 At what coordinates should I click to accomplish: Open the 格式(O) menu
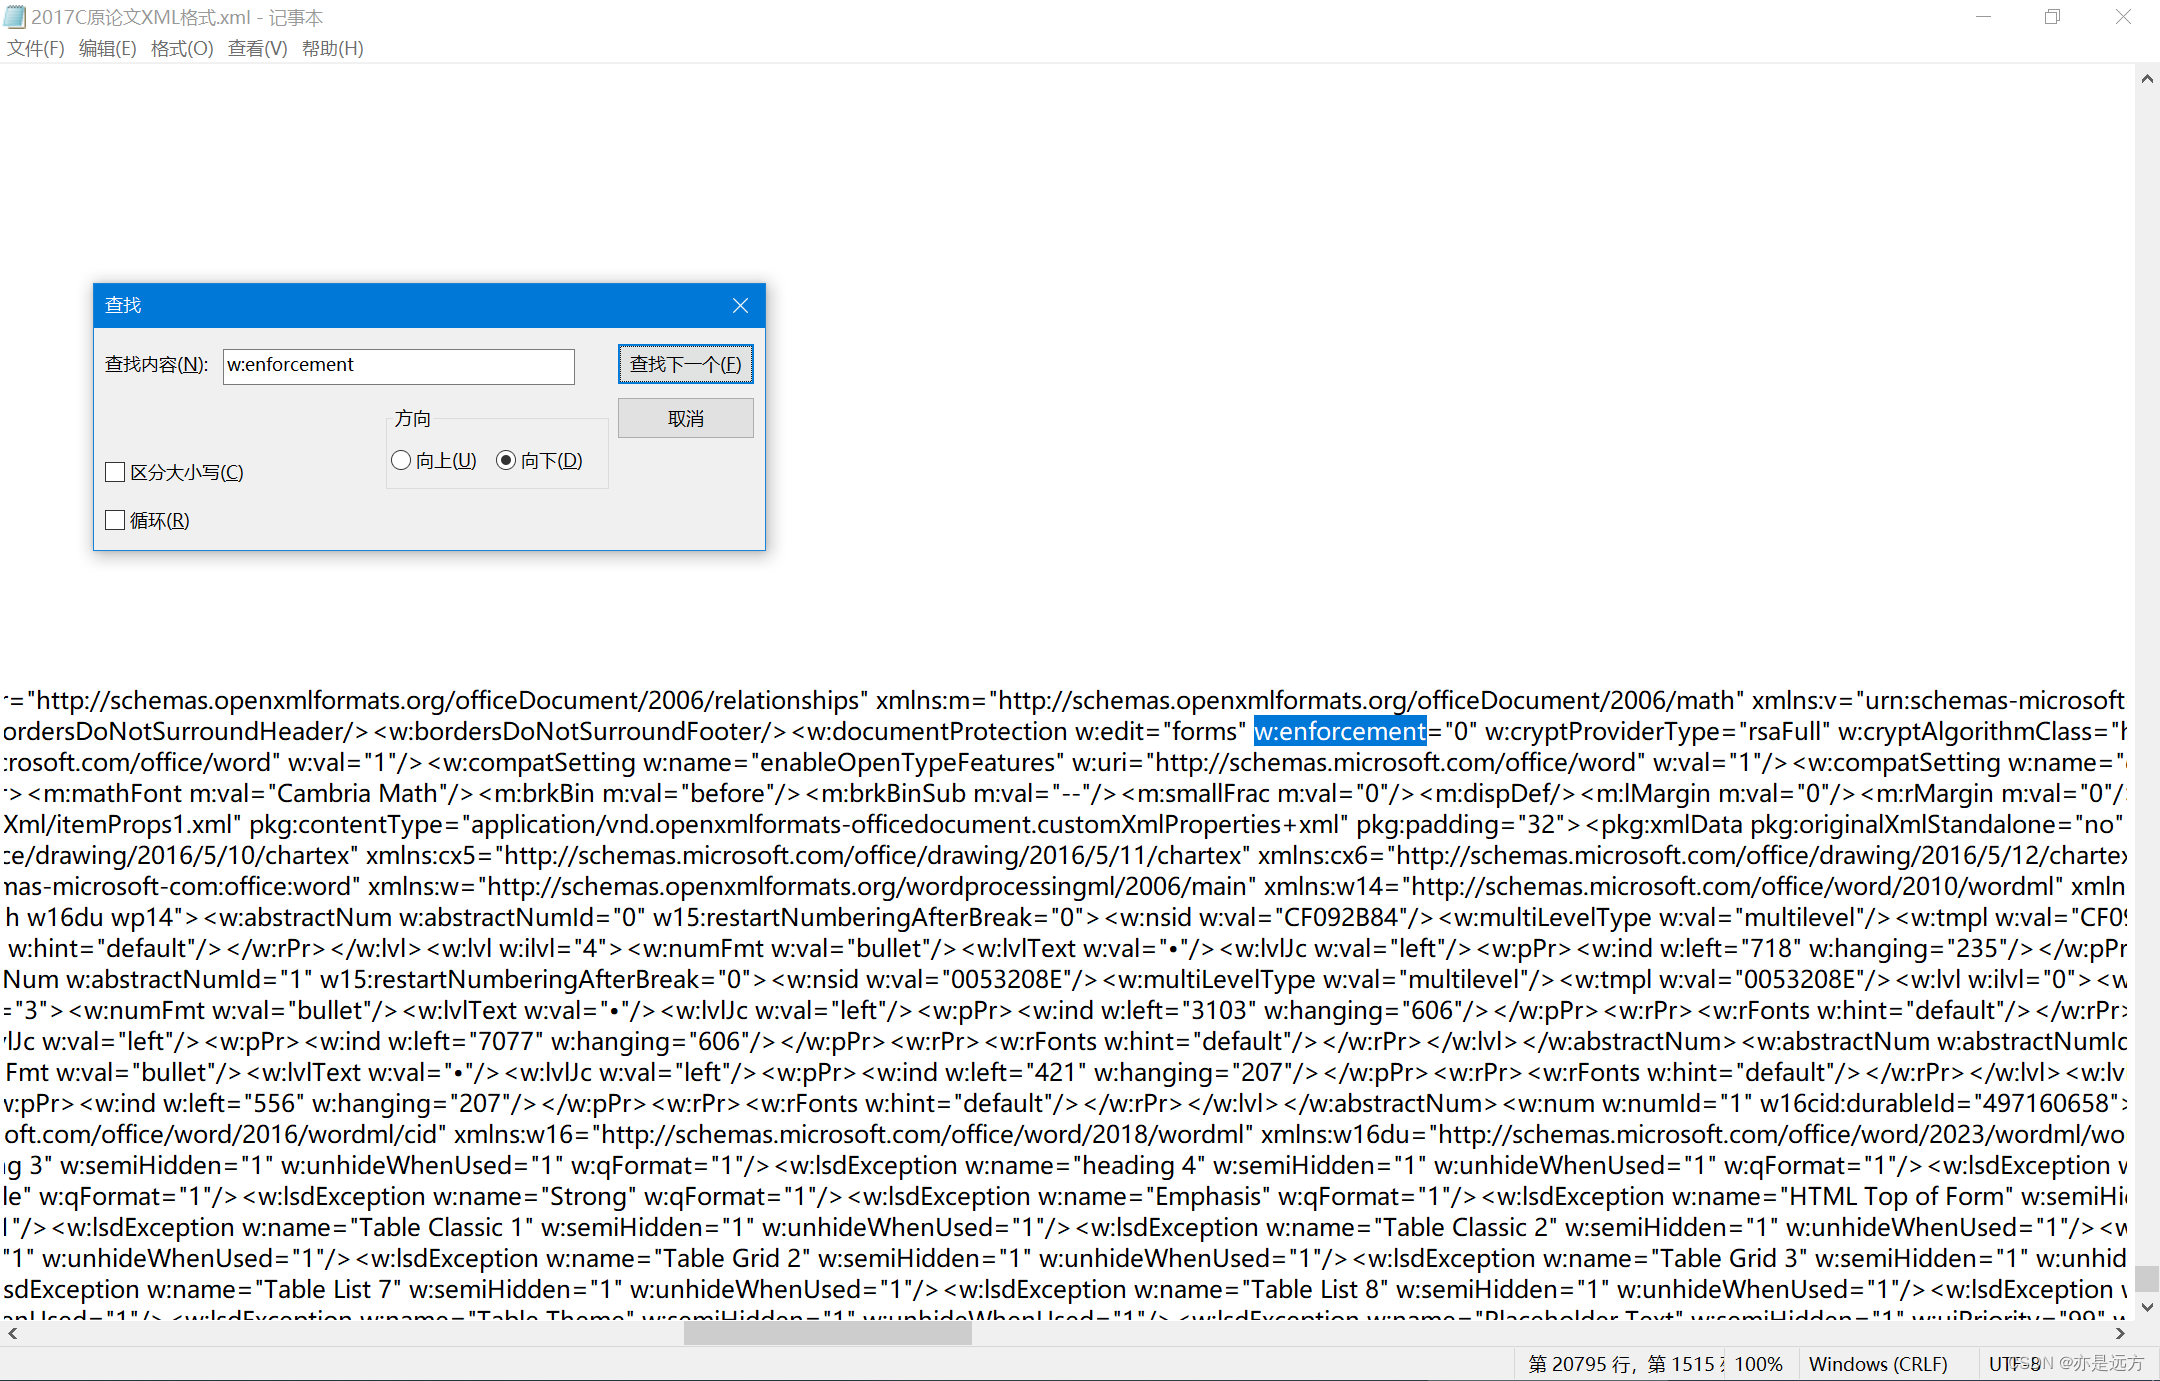pos(182,48)
